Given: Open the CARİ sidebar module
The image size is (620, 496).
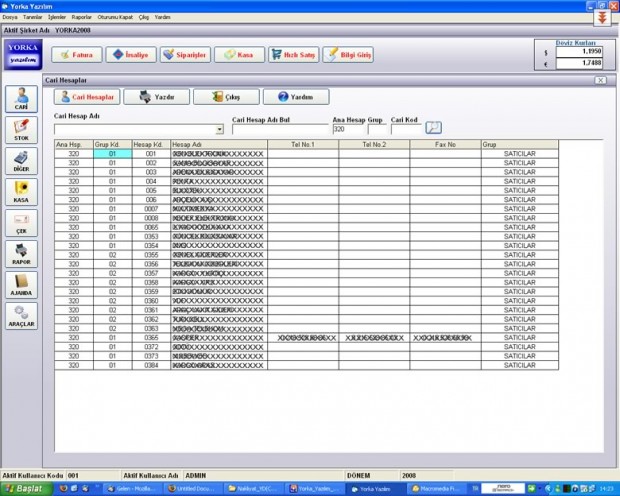Looking at the screenshot, I should 21,99.
